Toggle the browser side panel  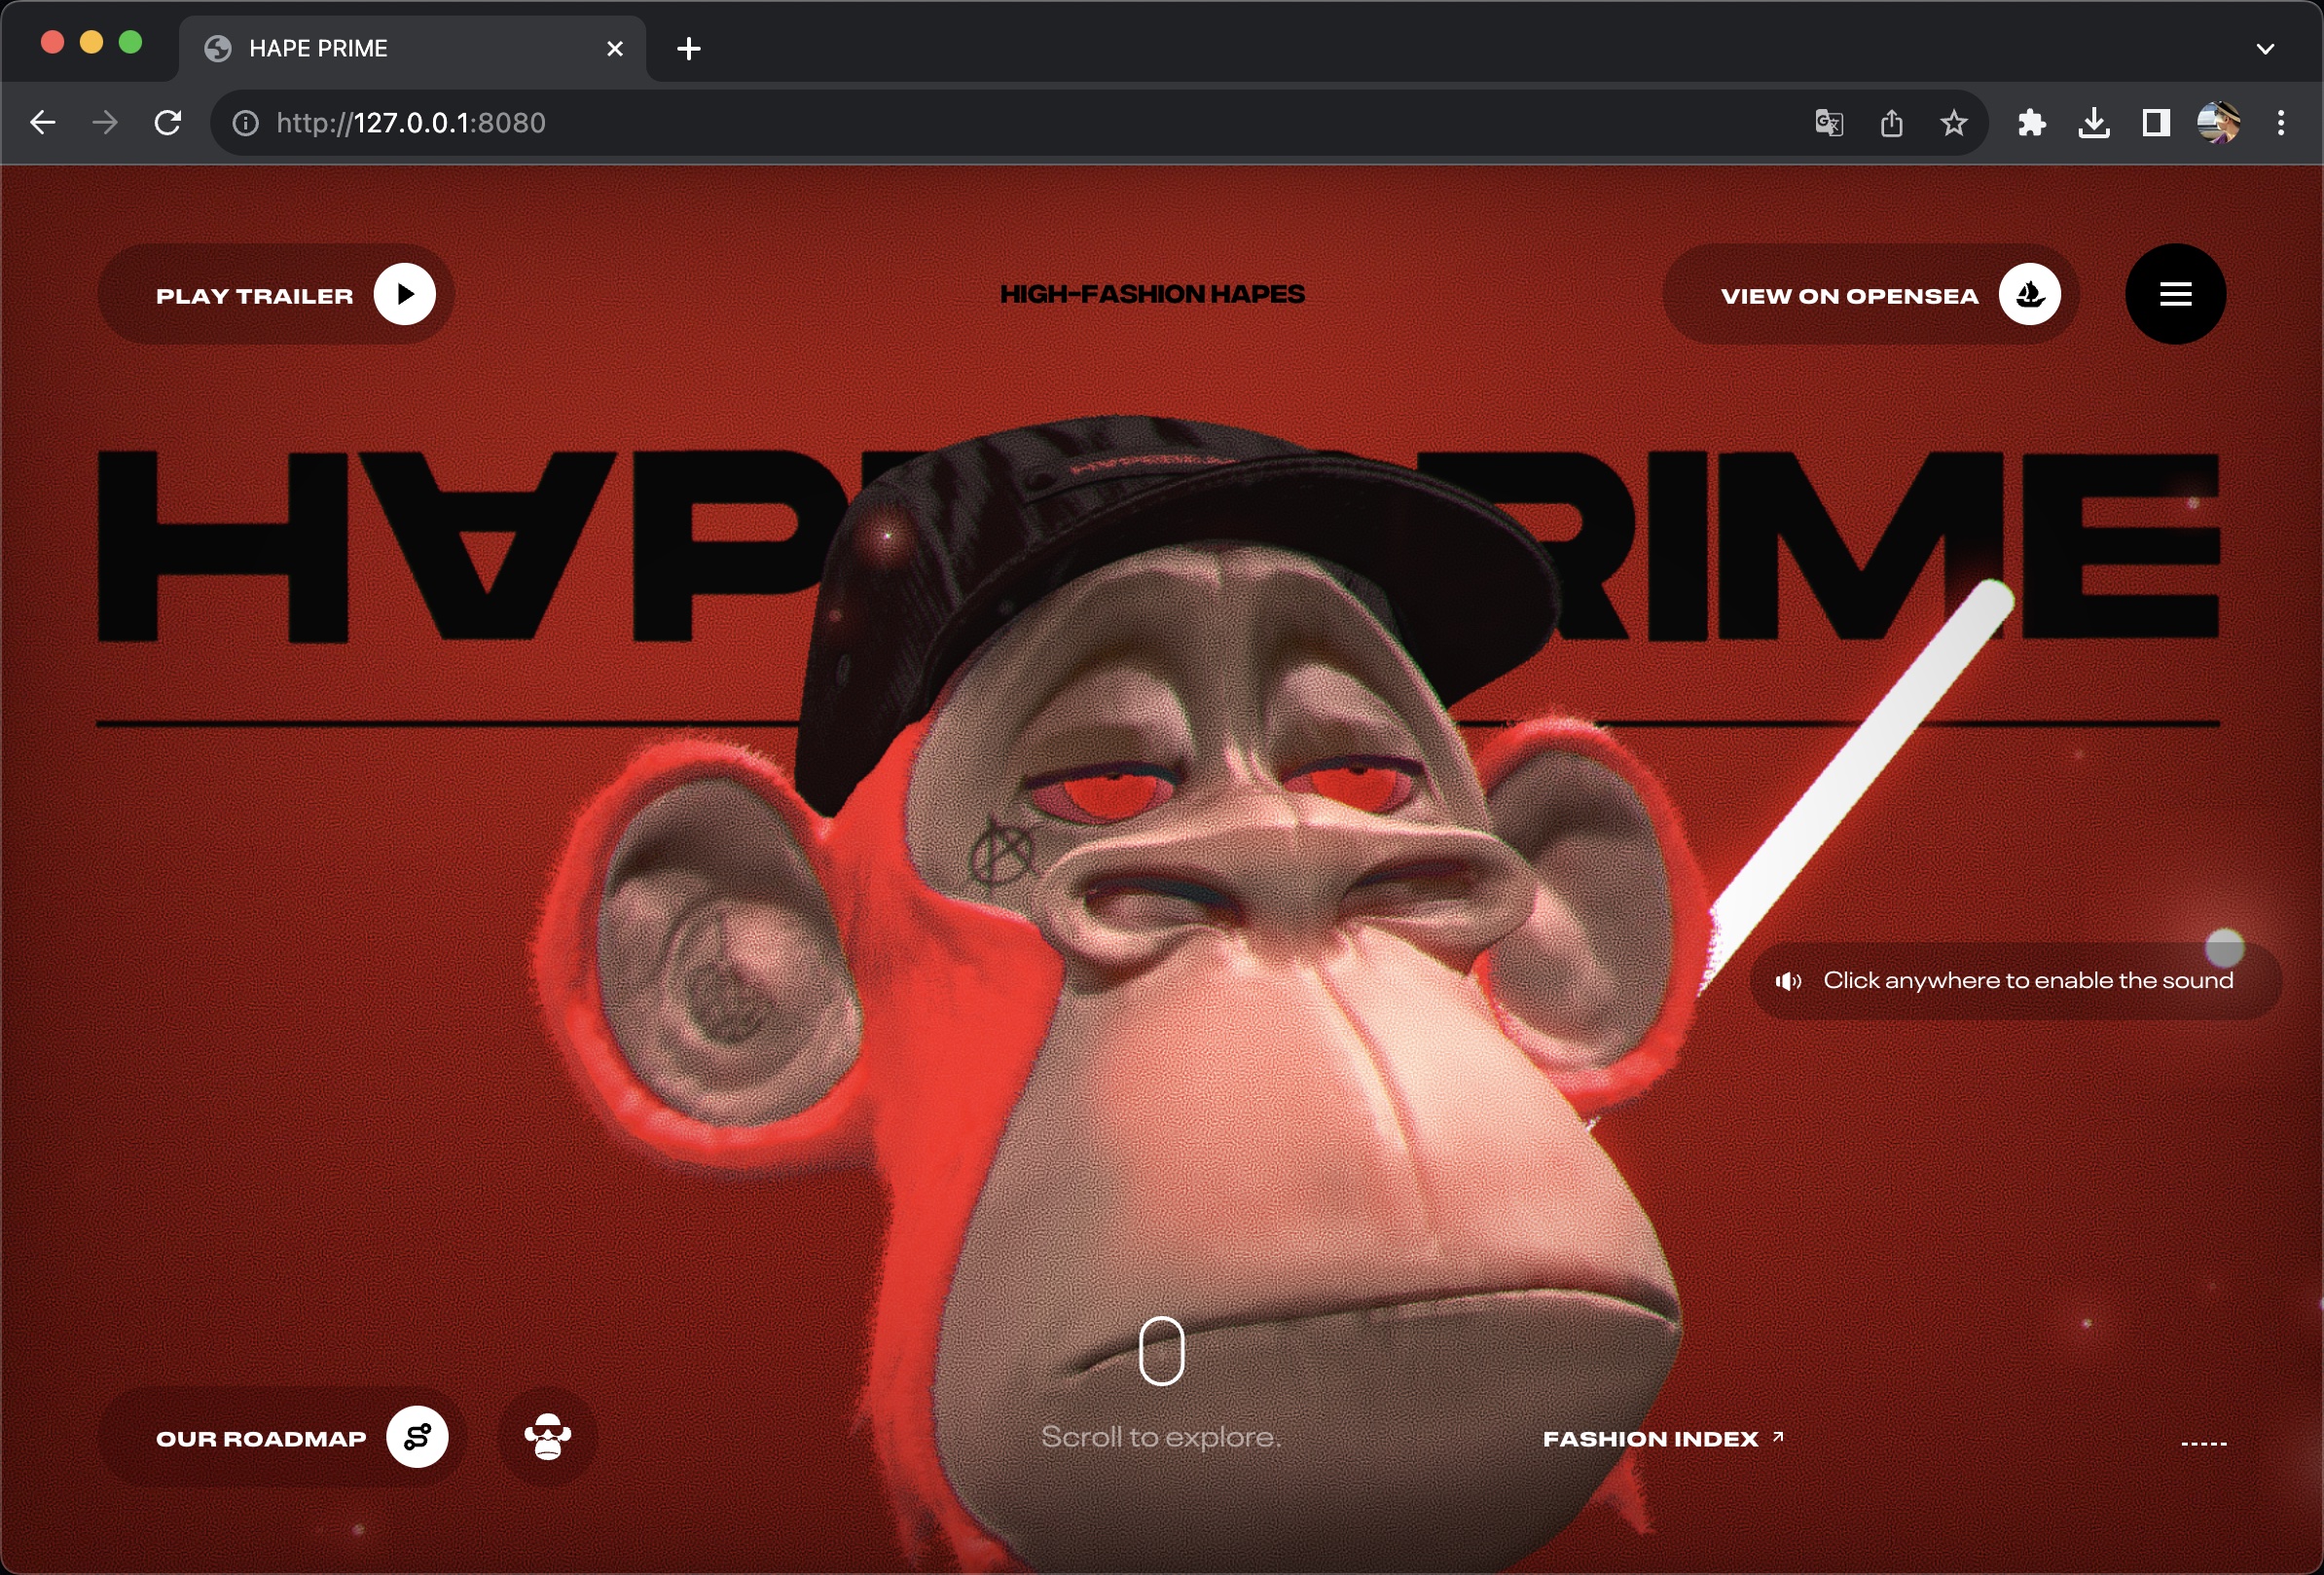pos(2156,123)
